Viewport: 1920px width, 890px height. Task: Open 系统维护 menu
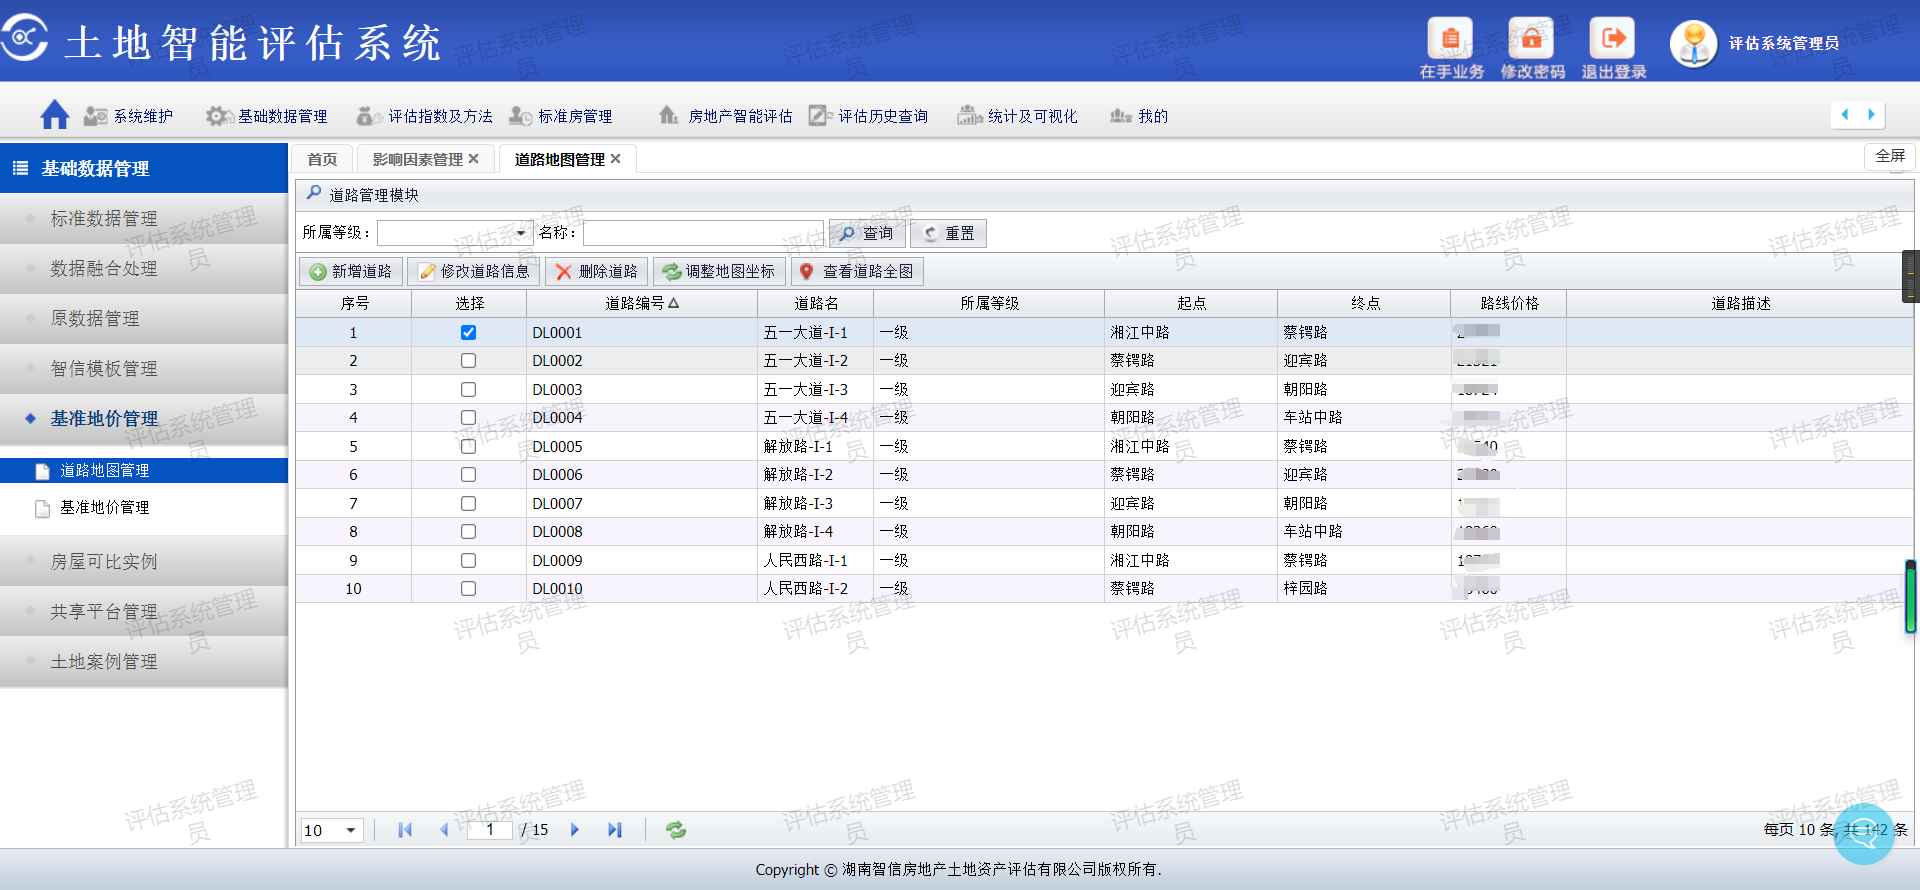(x=129, y=116)
